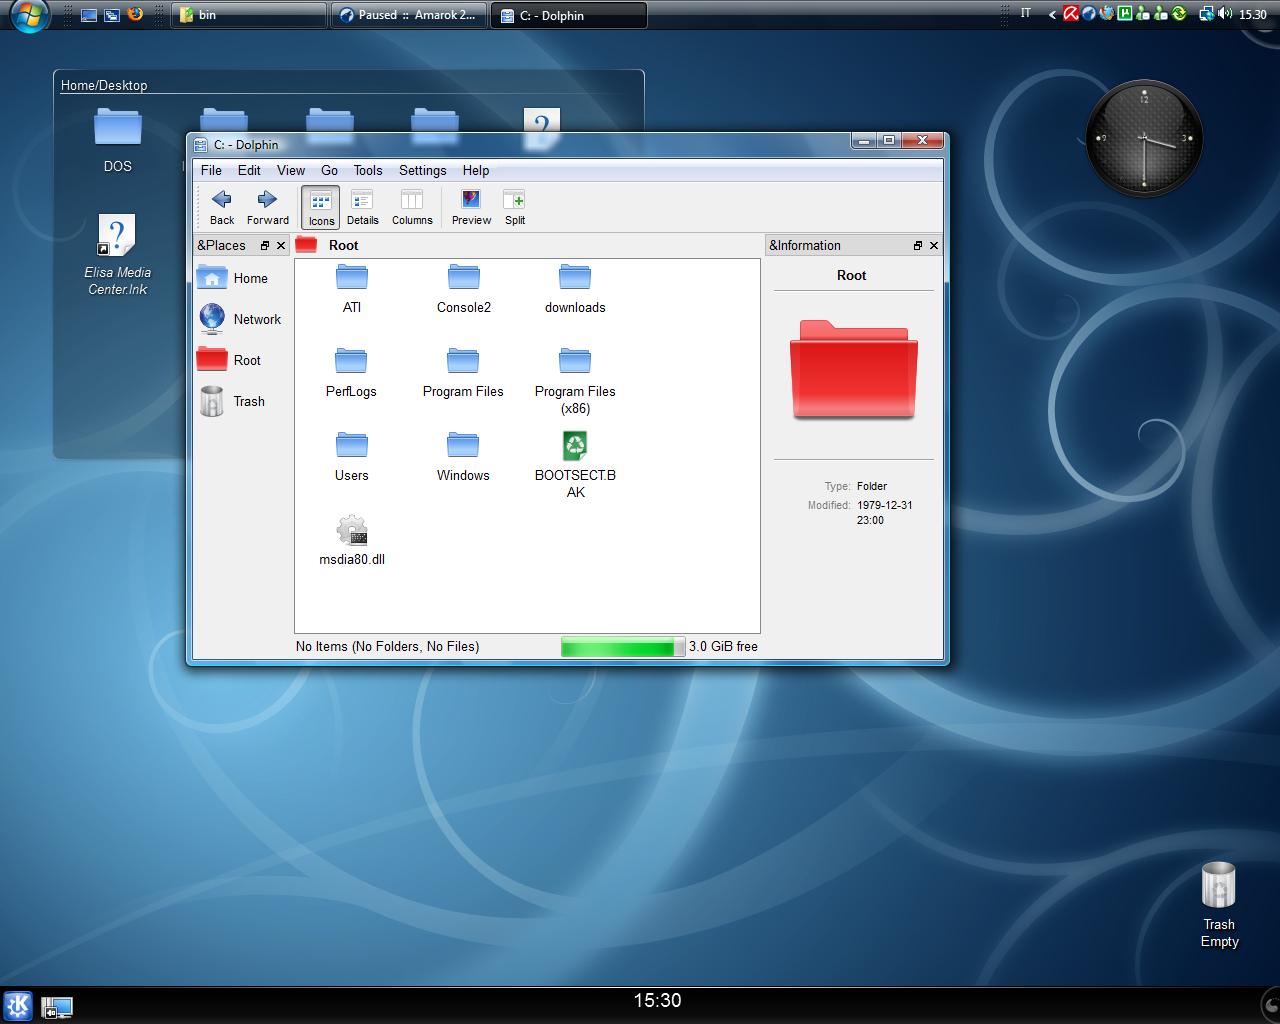Switch to the bin taskbar window
Image resolution: width=1280 pixels, height=1024 pixels.
[249, 15]
